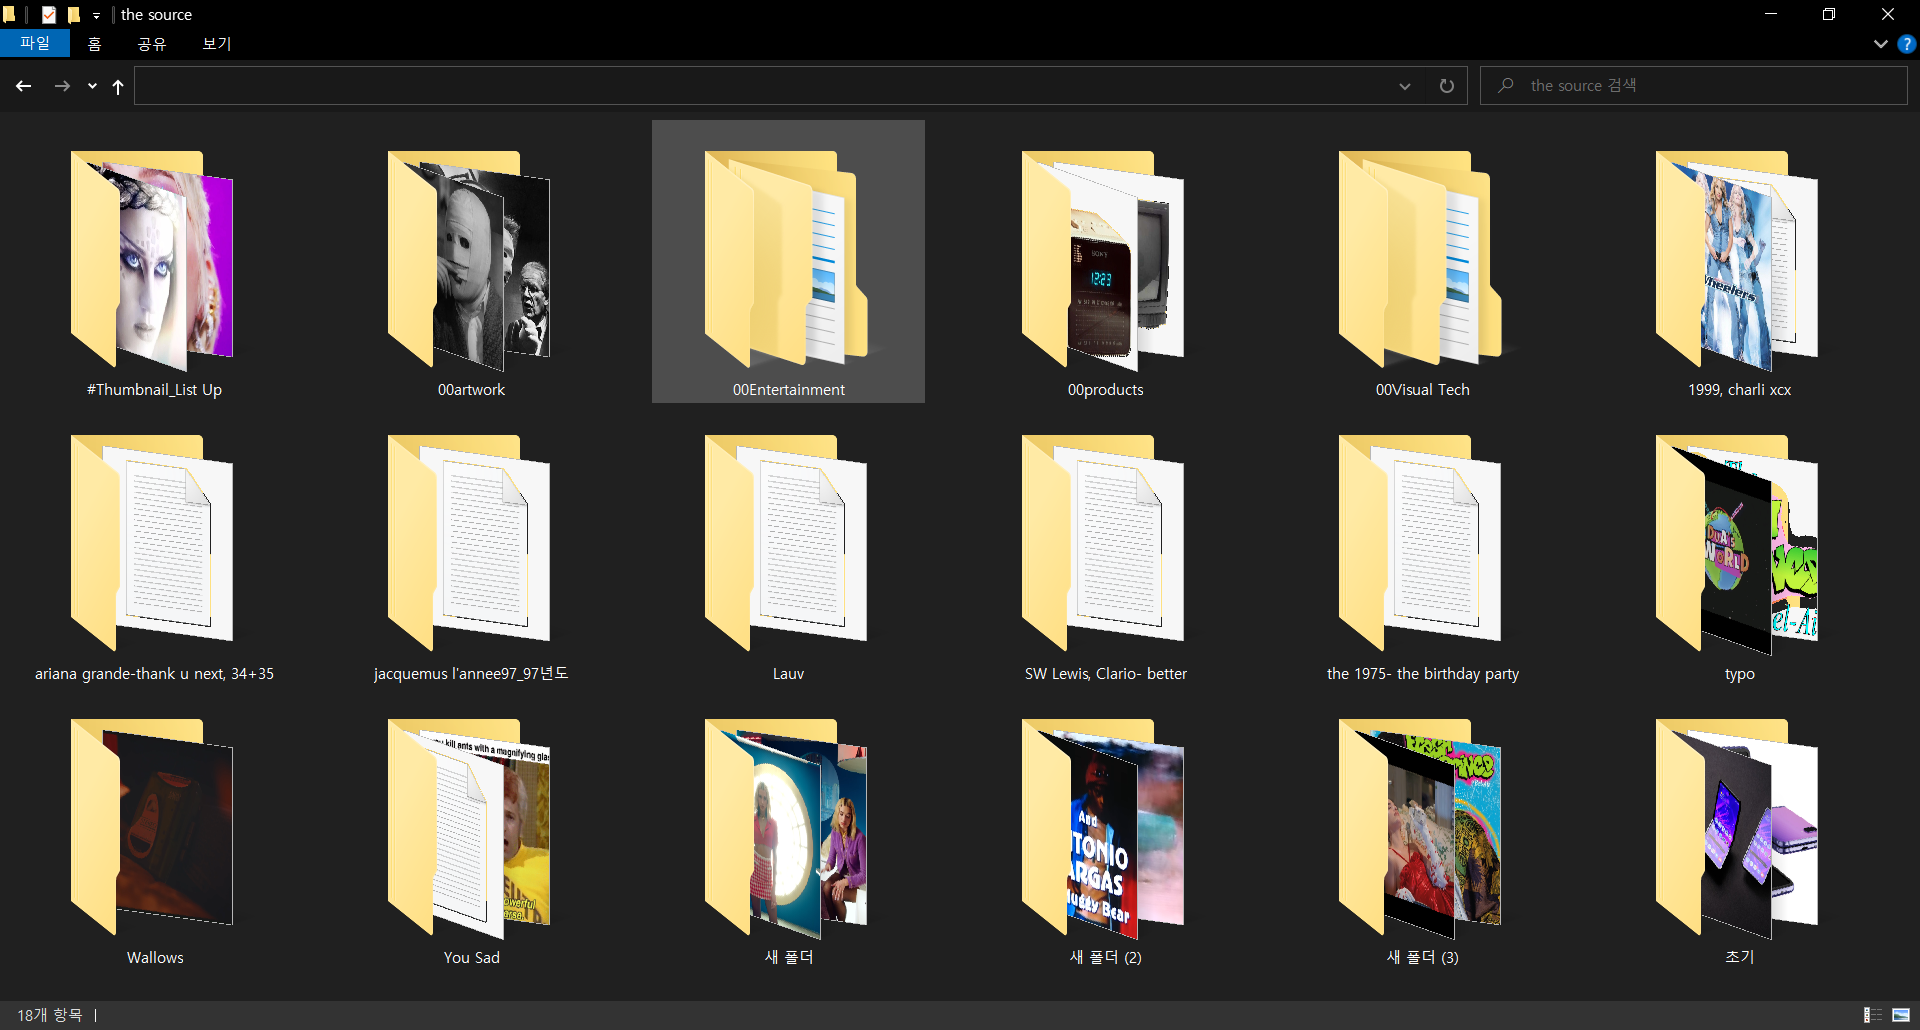Click the properties icon in title bar
Image resolution: width=1920 pixels, height=1030 pixels.
pos(49,15)
